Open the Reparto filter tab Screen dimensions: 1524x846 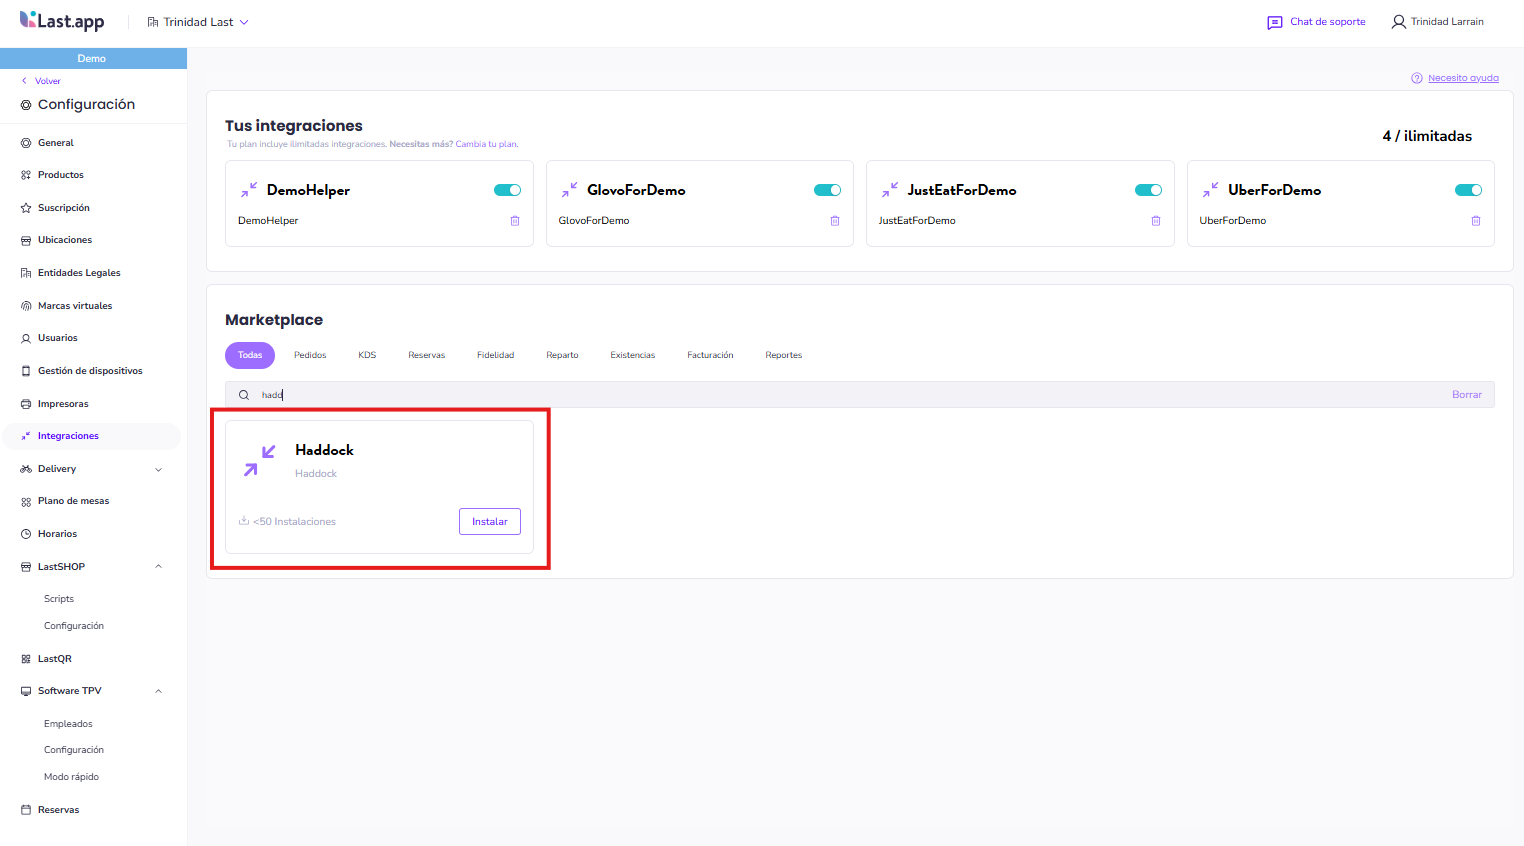click(562, 355)
